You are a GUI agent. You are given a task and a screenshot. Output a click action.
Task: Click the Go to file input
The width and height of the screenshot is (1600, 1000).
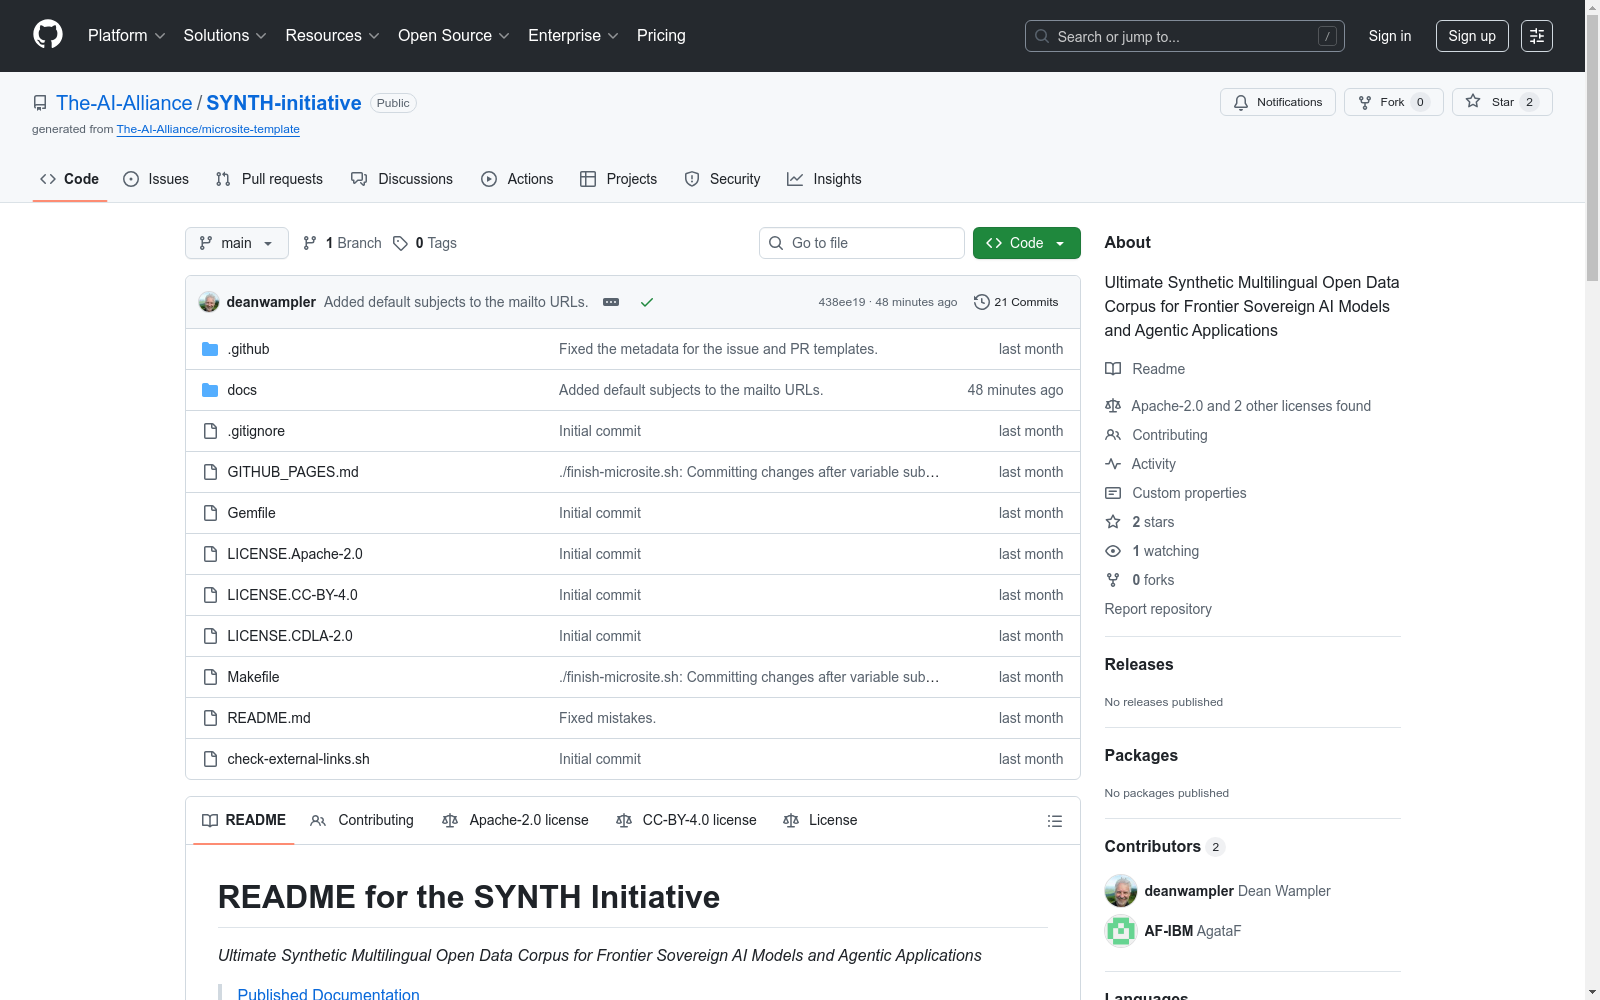pos(862,243)
